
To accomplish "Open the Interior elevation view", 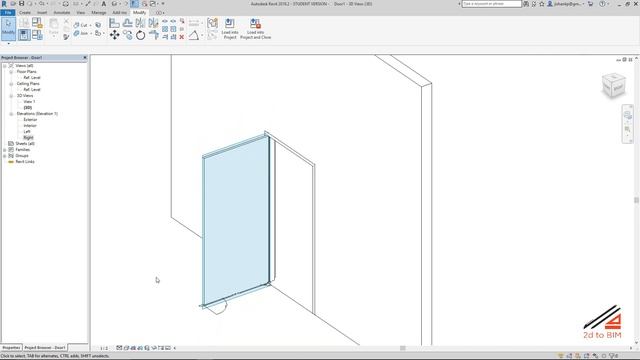I will click(x=30, y=126).
